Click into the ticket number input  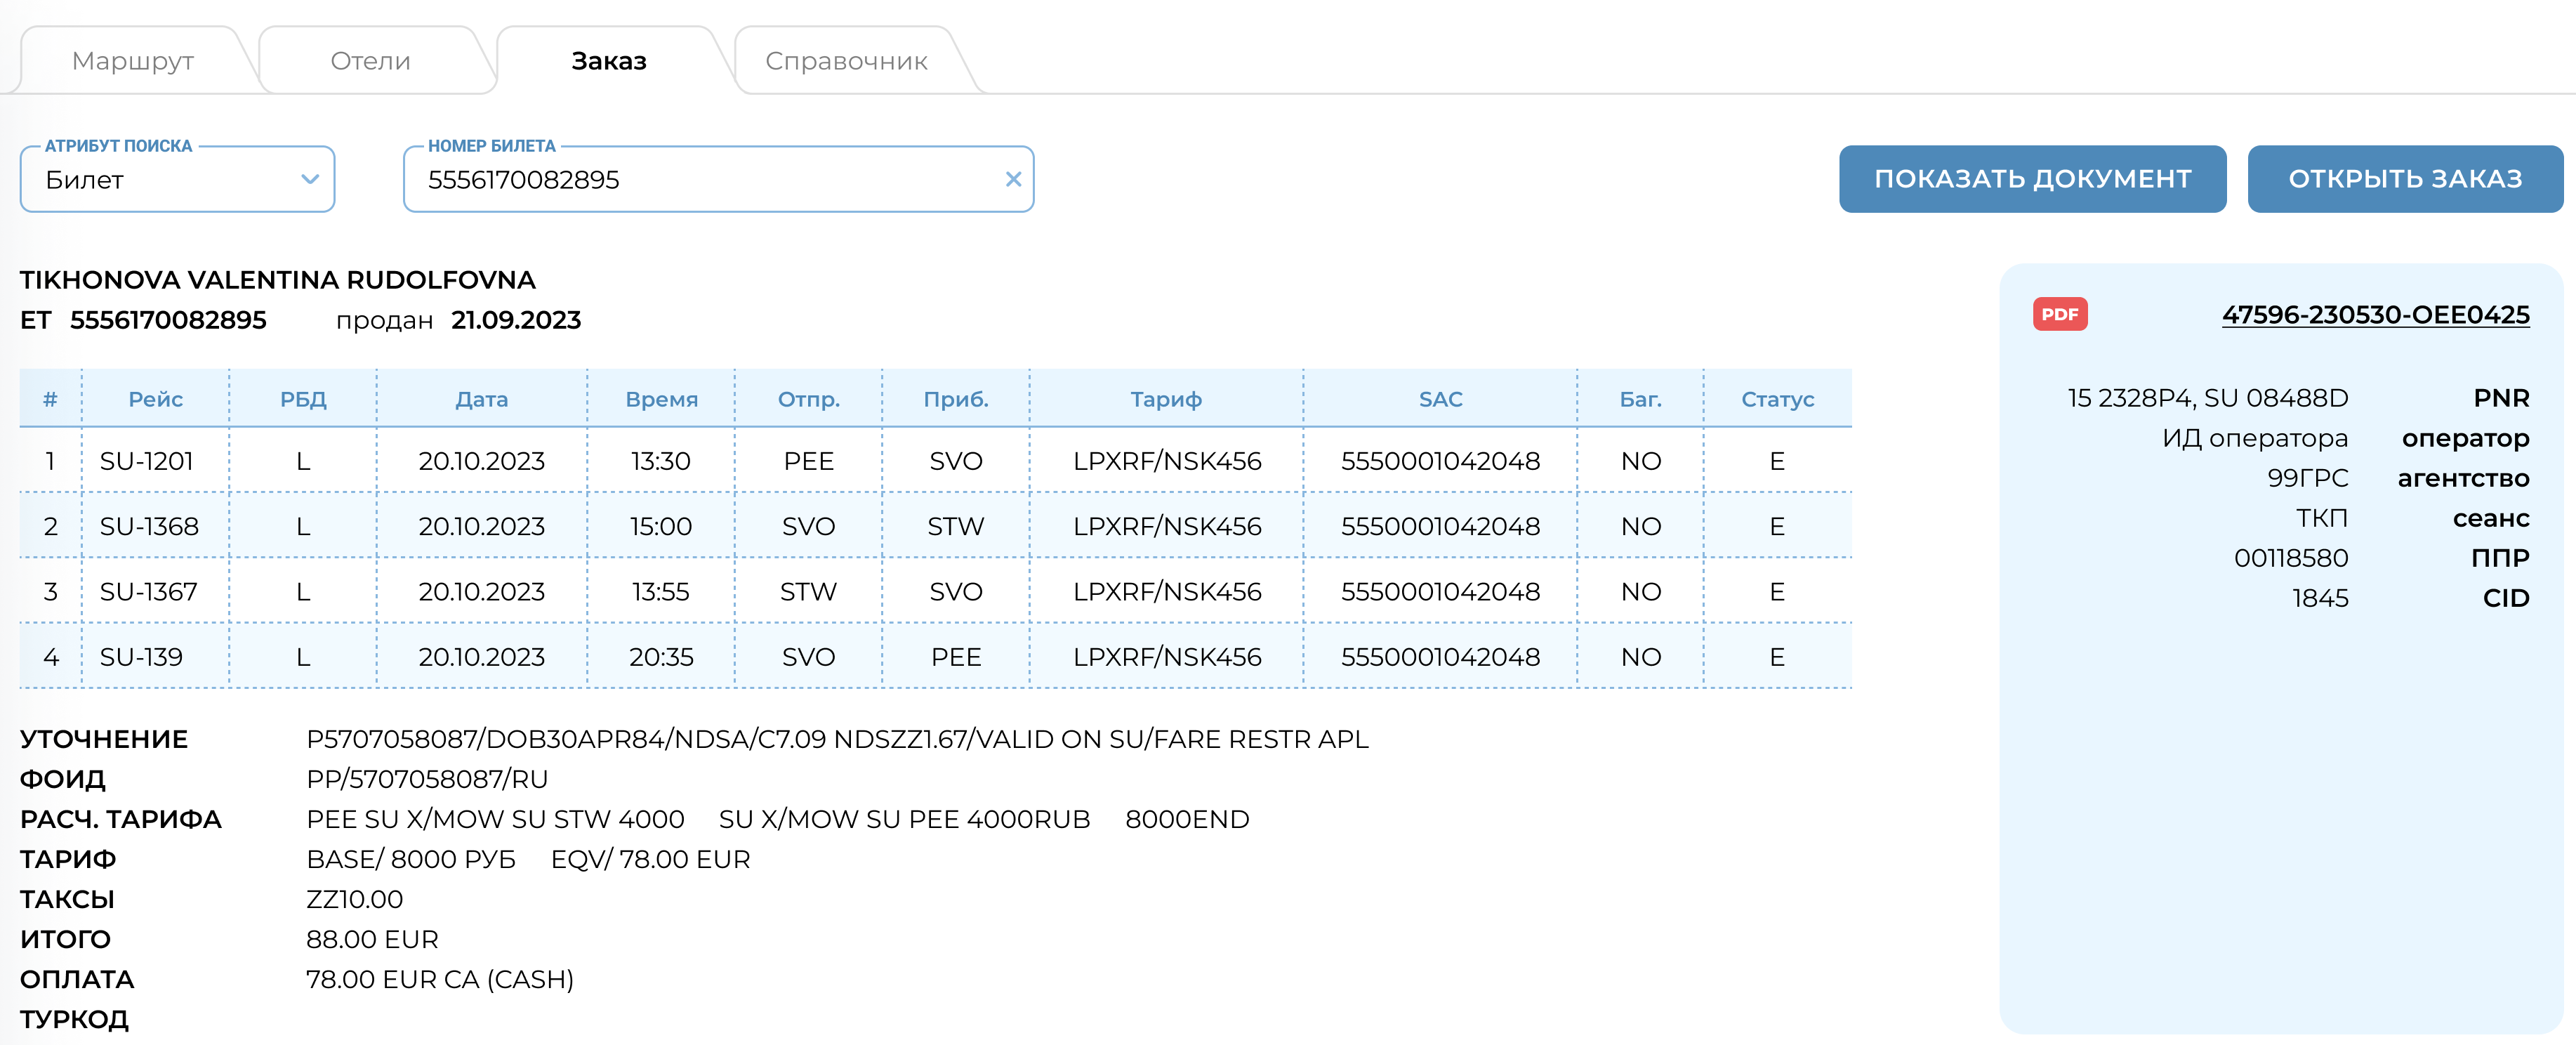pos(700,180)
